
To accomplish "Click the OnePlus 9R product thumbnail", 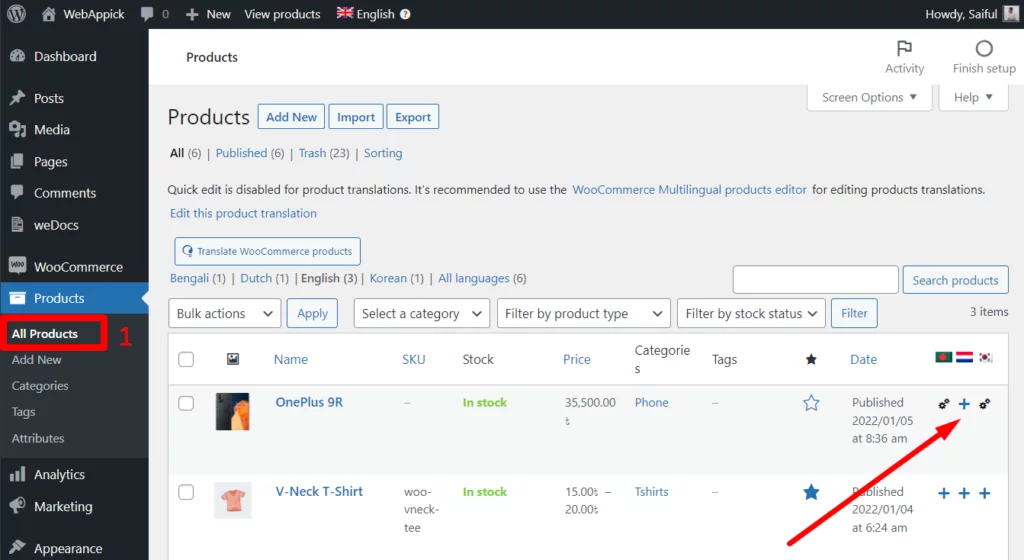I will pyautogui.click(x=232, y=411).
